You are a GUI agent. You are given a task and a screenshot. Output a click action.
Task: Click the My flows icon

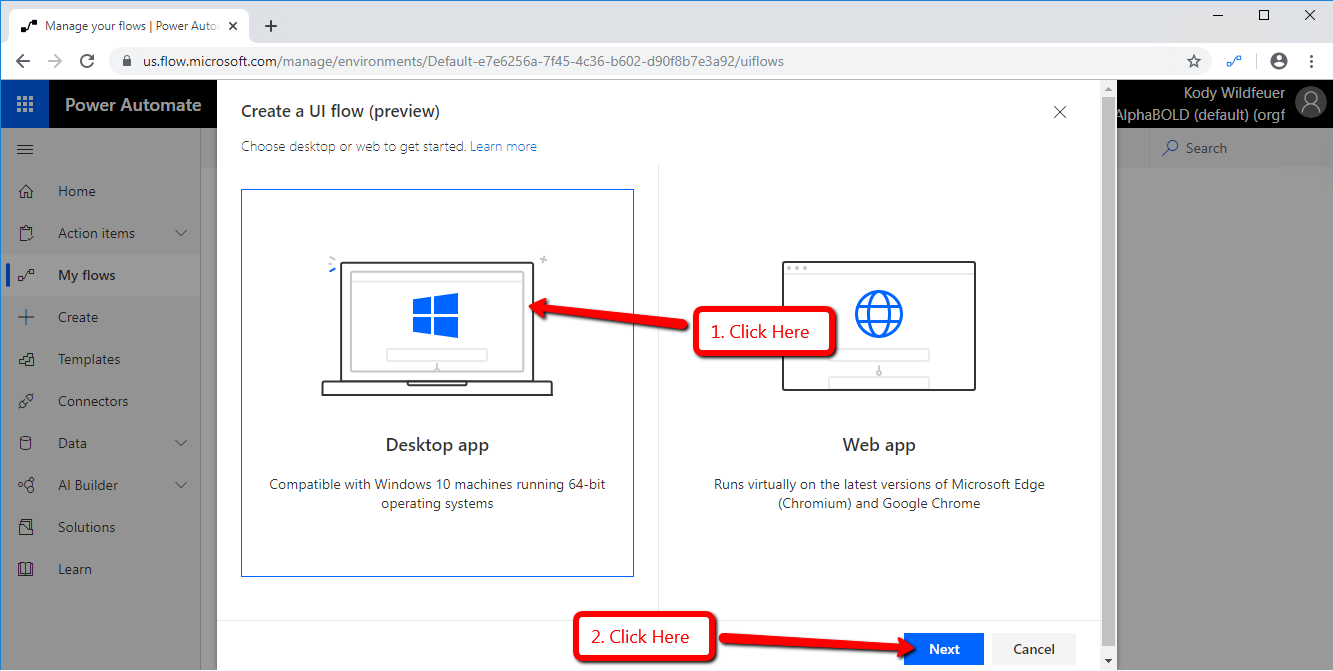[26, 275]
